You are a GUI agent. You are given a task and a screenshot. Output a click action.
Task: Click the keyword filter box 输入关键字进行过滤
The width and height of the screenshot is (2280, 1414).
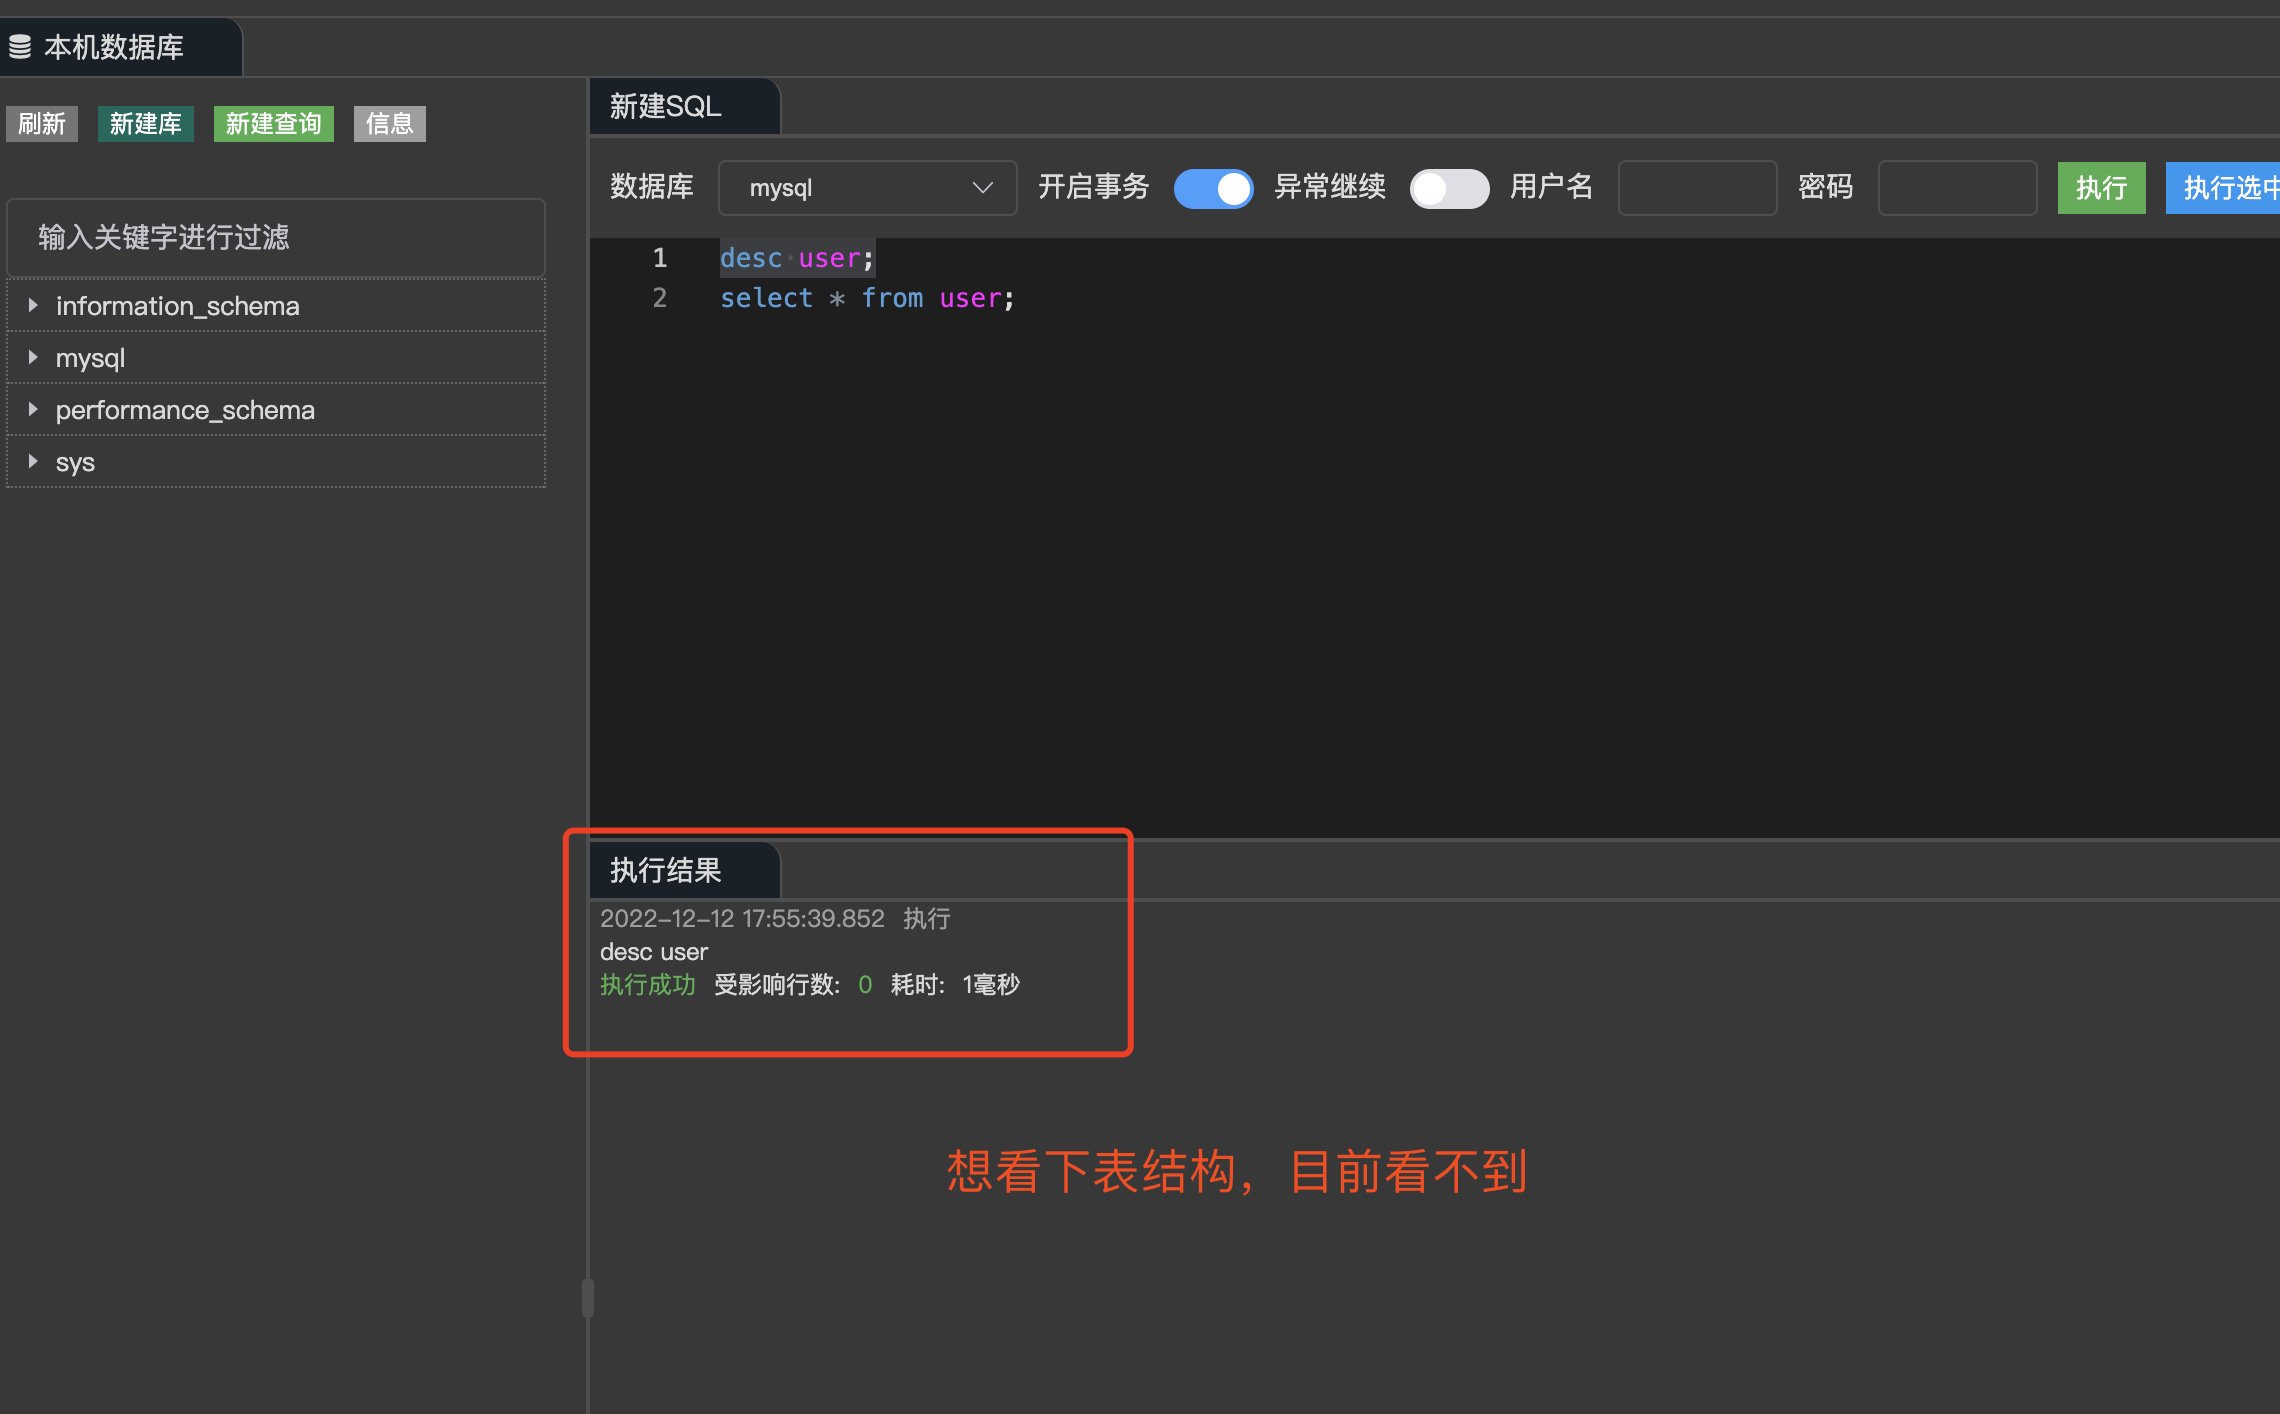(x=276, y=238)
